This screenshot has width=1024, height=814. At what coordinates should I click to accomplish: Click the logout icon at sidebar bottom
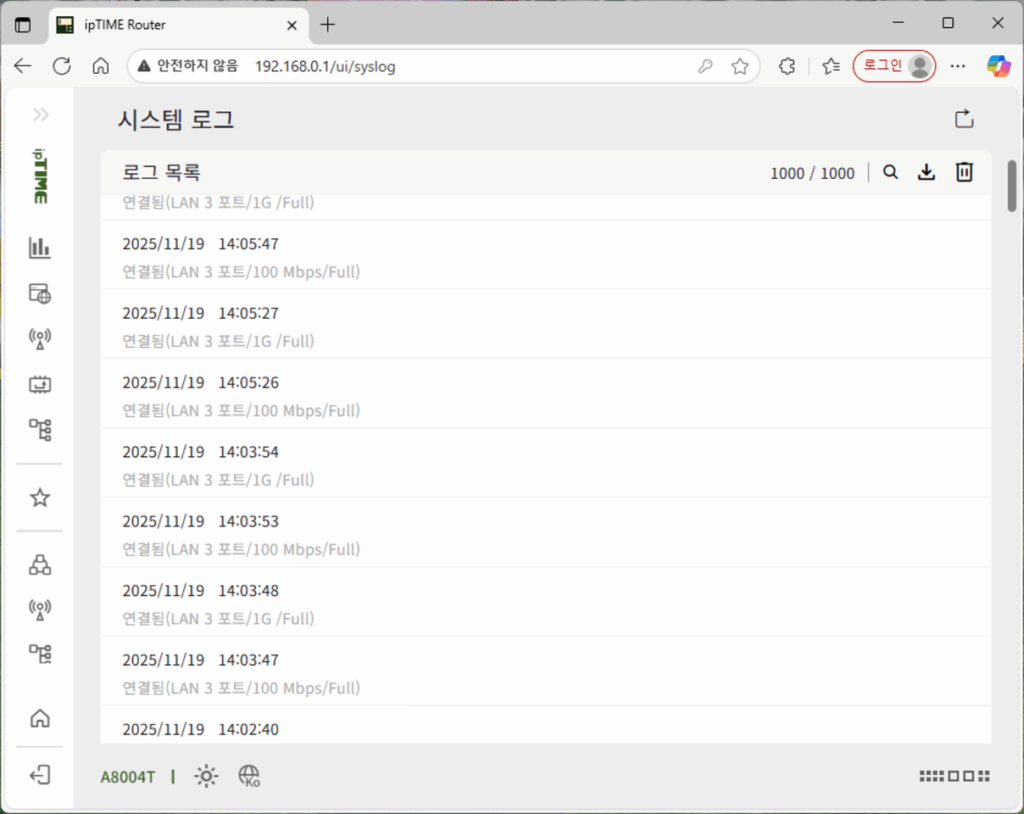[40, 775]
